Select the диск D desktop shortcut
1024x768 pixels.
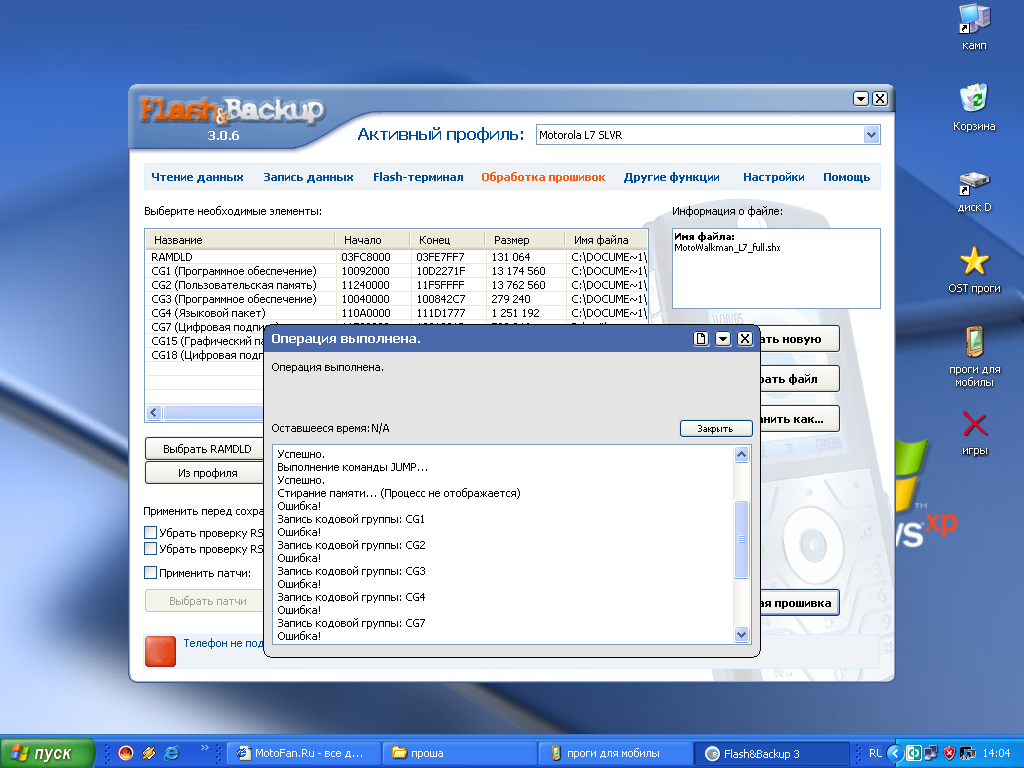point(974,191)
